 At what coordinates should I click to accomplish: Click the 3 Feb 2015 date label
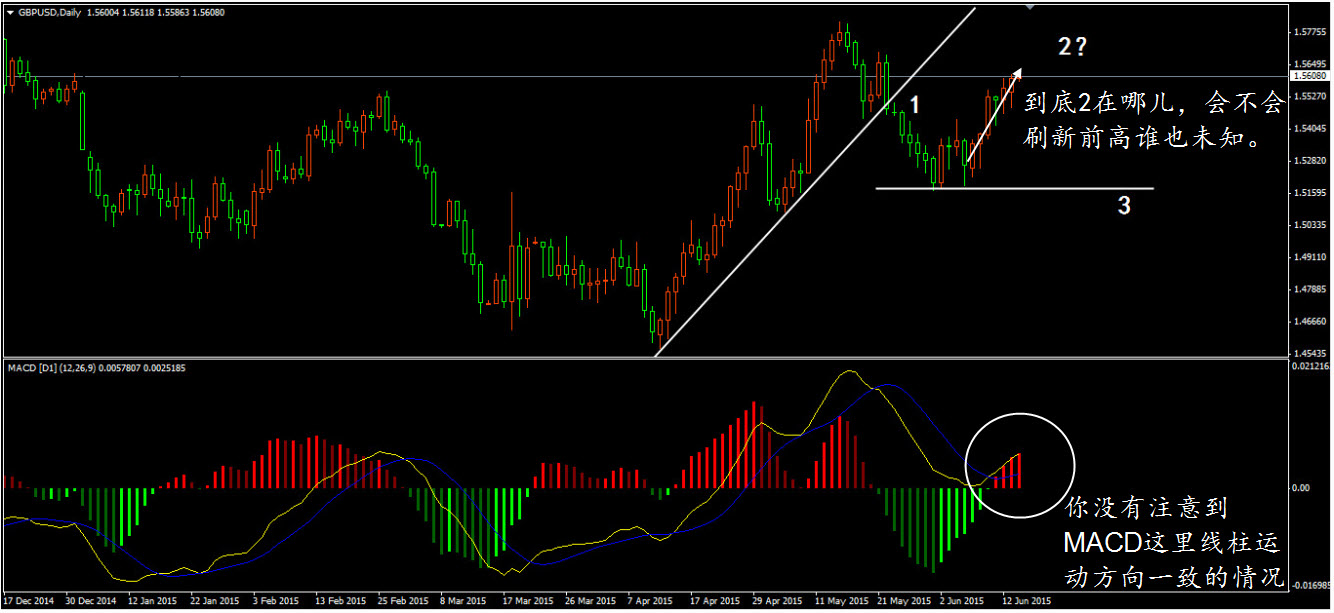275,601
